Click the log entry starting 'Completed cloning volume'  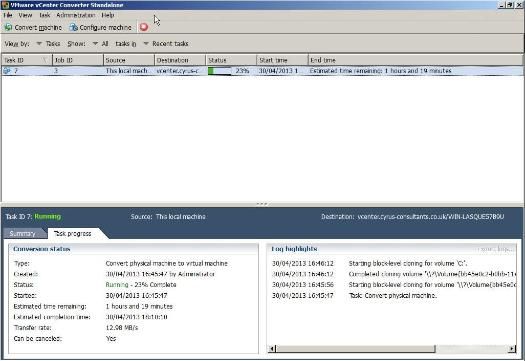click(x=432, y=274)
